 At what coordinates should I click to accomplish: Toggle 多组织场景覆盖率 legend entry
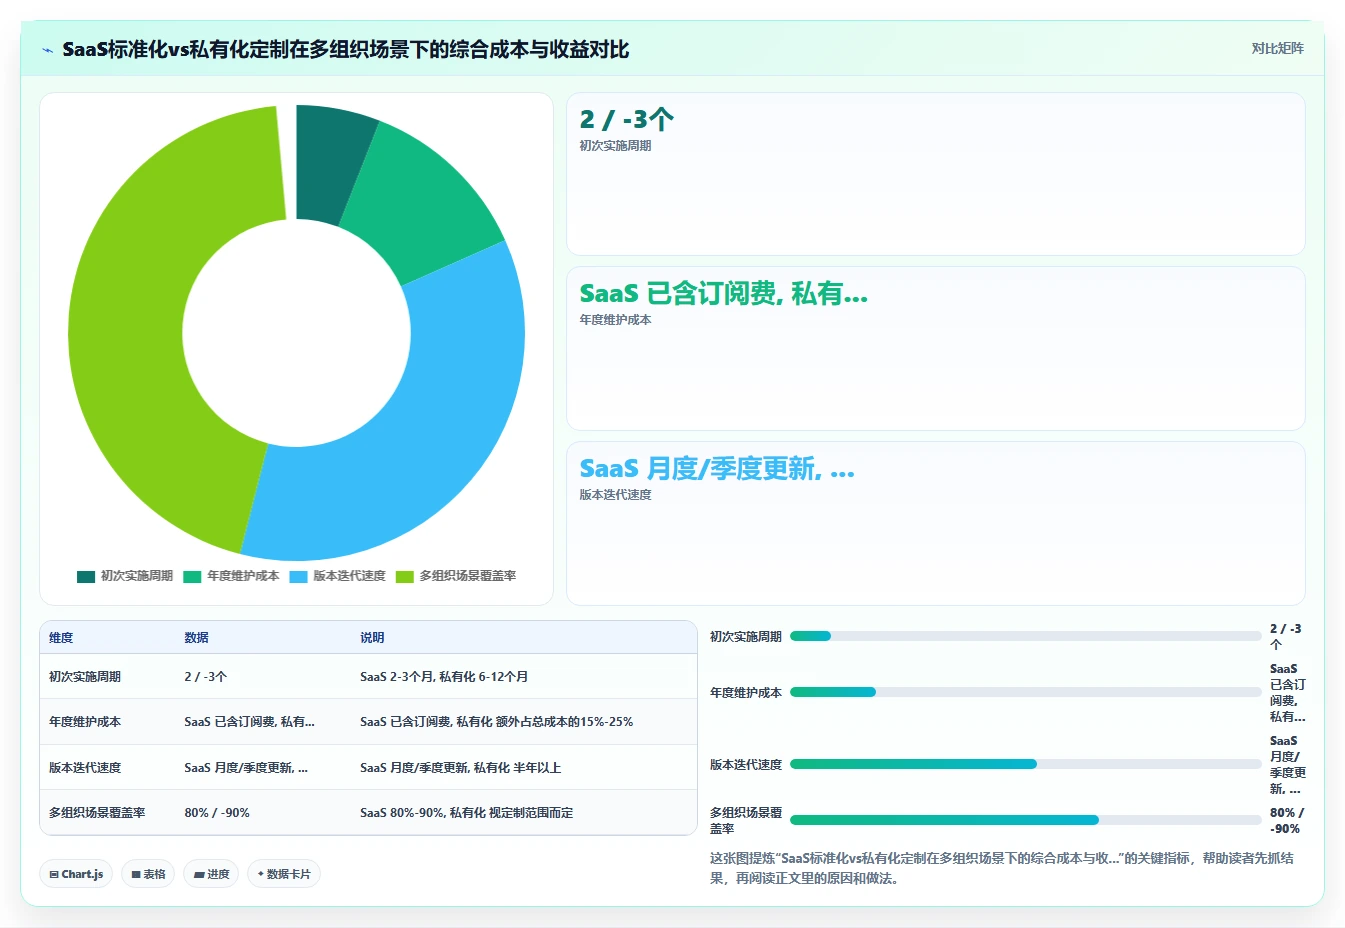456,576
